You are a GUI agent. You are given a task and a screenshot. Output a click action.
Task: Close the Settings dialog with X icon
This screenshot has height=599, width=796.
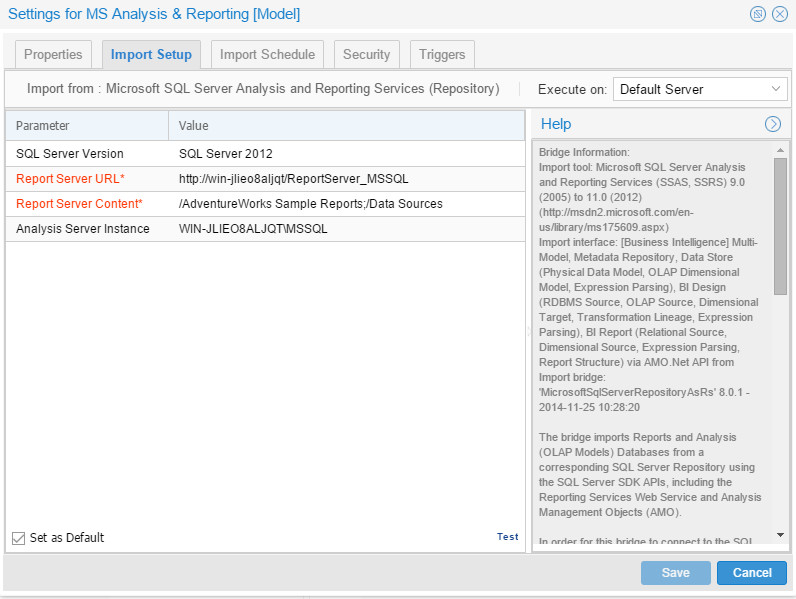pyautogui.click(x=780, y=14)
